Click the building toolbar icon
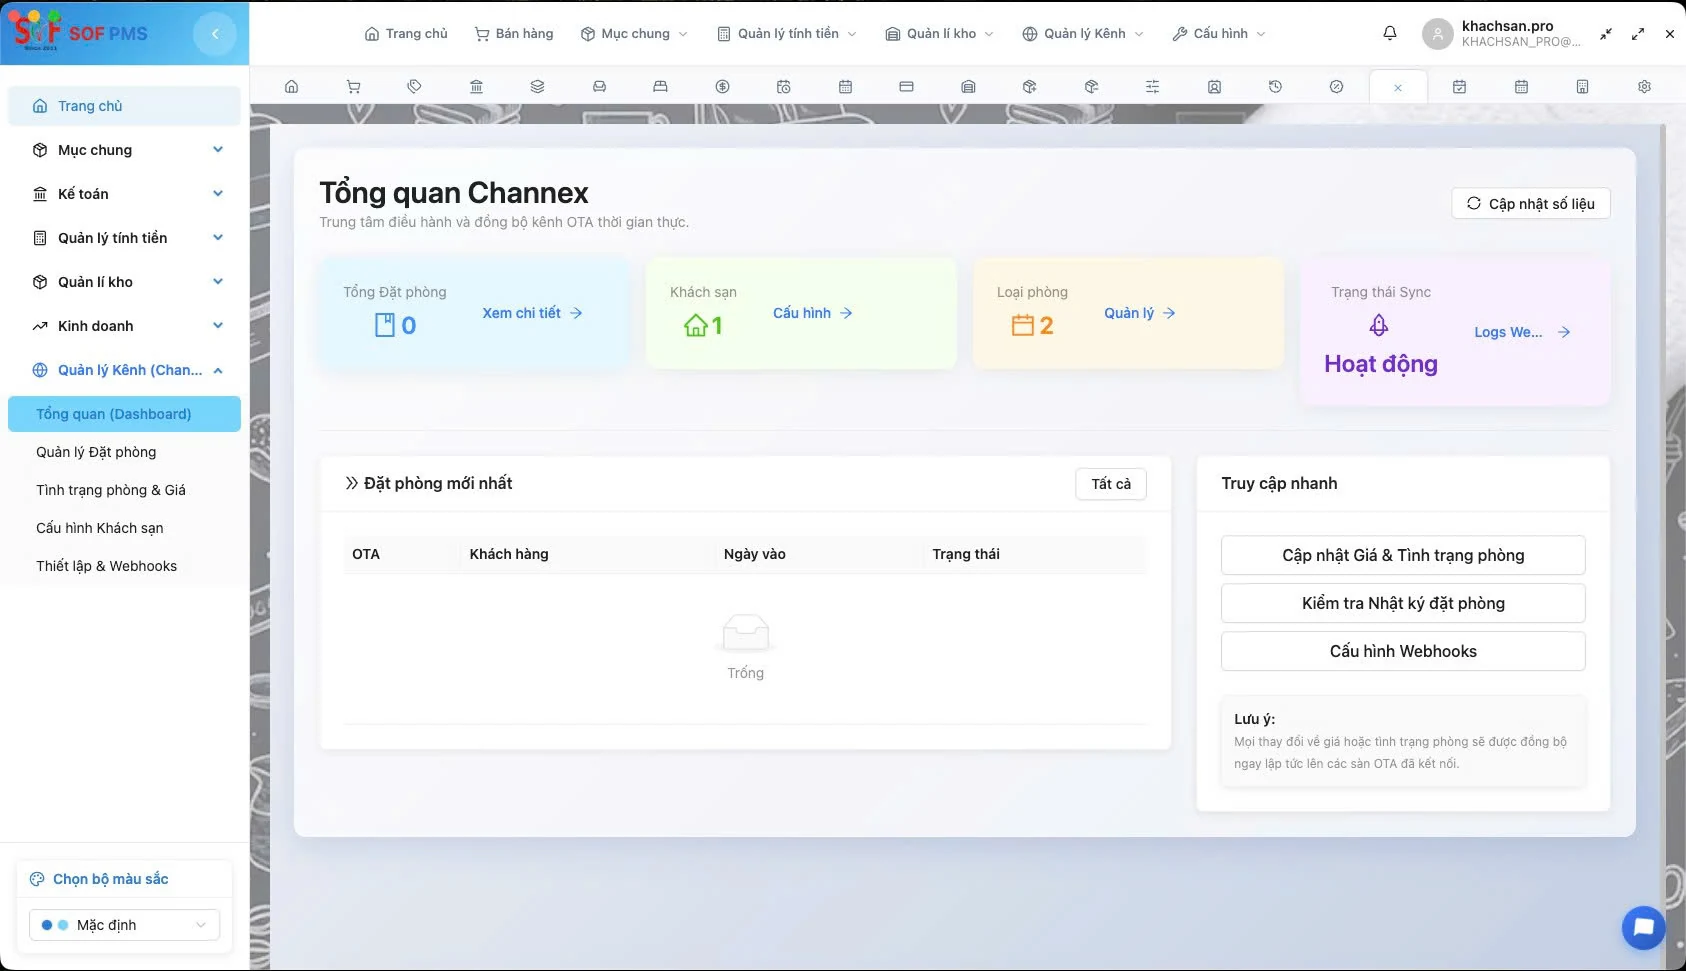1686x971 pixels. (1582, 87)
